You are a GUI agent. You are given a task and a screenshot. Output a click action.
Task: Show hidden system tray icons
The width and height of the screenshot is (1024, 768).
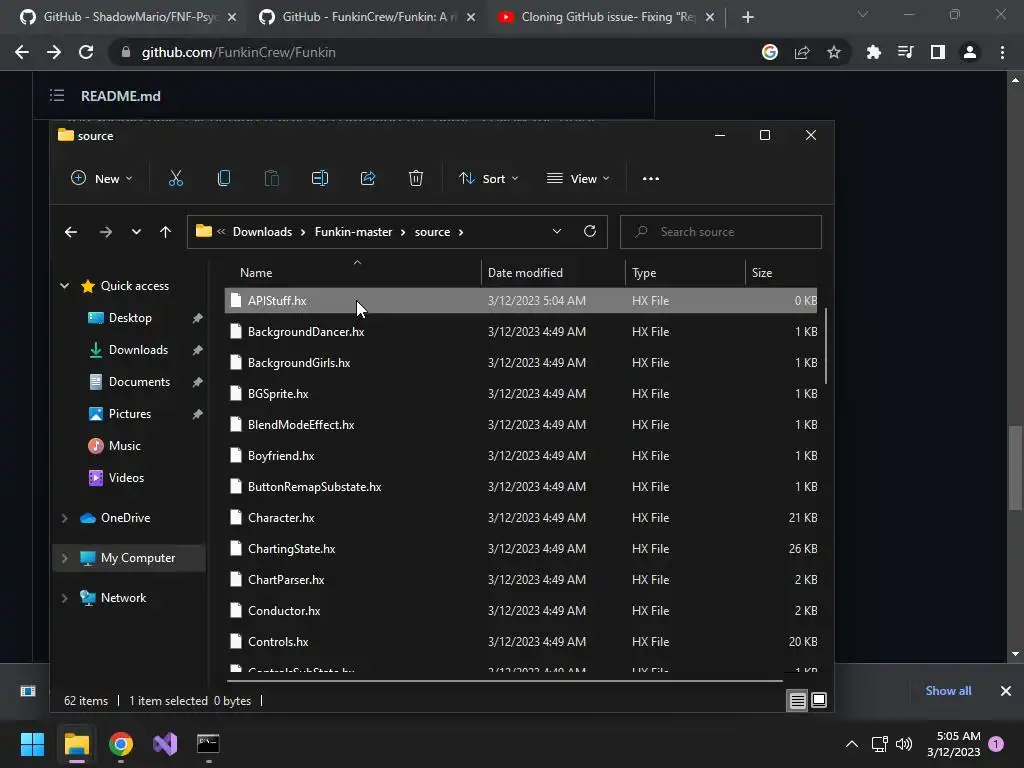click(x=852, y=744)
